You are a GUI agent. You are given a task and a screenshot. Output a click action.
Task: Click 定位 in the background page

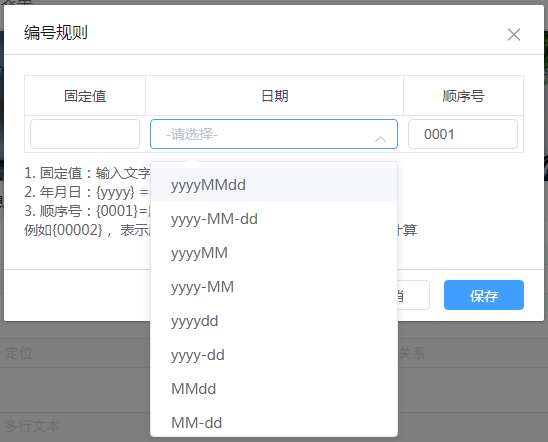(19, 353)
